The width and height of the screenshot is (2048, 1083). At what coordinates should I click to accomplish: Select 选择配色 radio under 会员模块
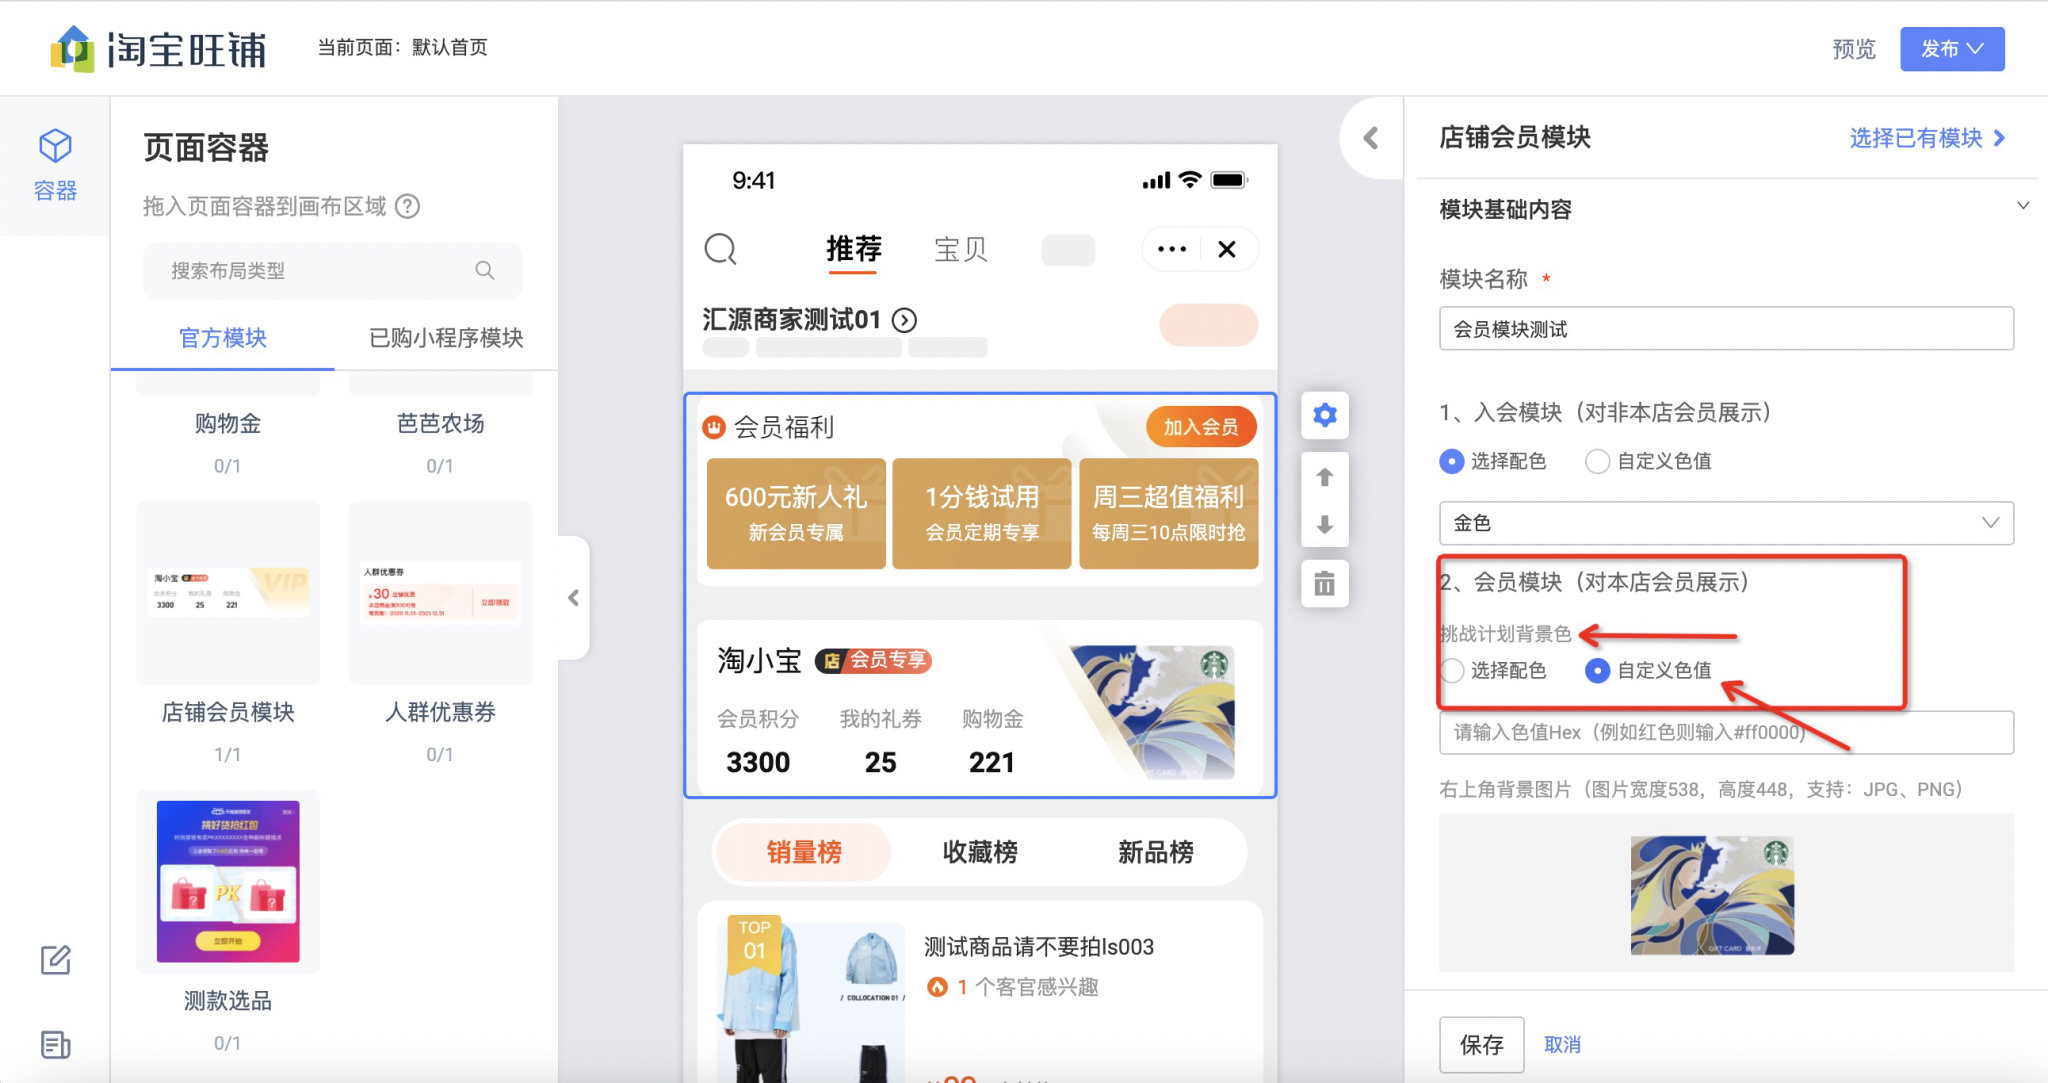pyautogui.click(x=1452, y=670)
